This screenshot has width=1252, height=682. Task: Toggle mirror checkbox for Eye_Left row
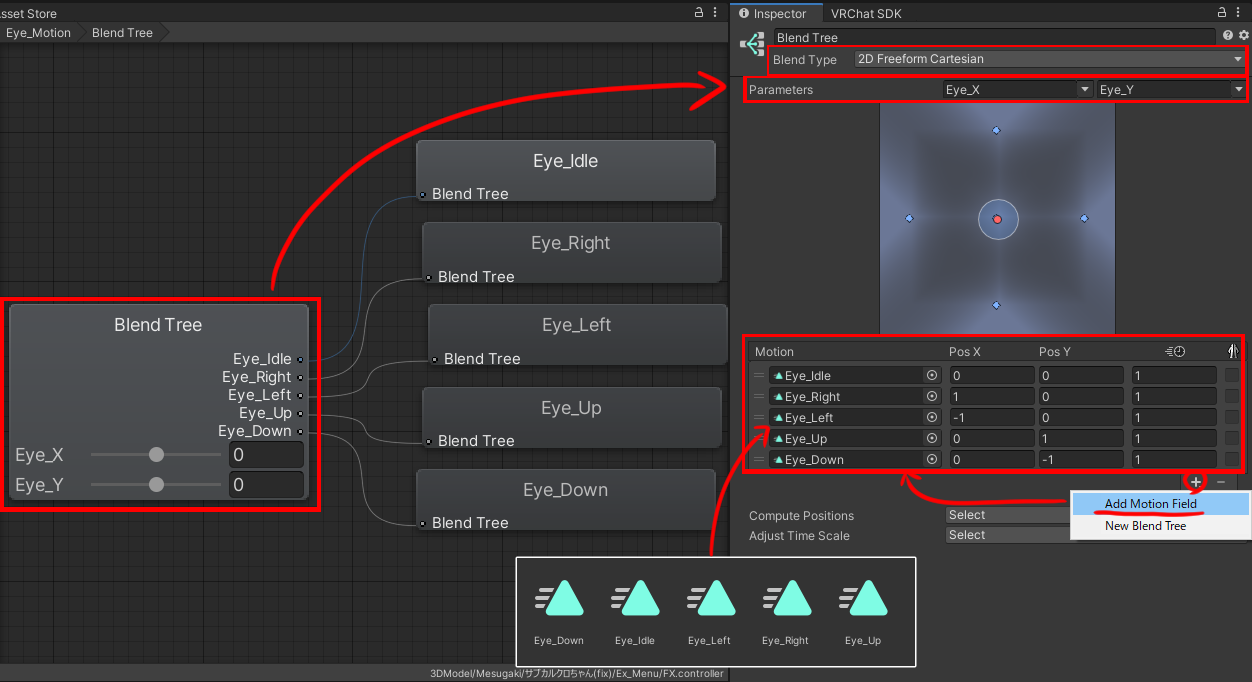(1231, 418)
